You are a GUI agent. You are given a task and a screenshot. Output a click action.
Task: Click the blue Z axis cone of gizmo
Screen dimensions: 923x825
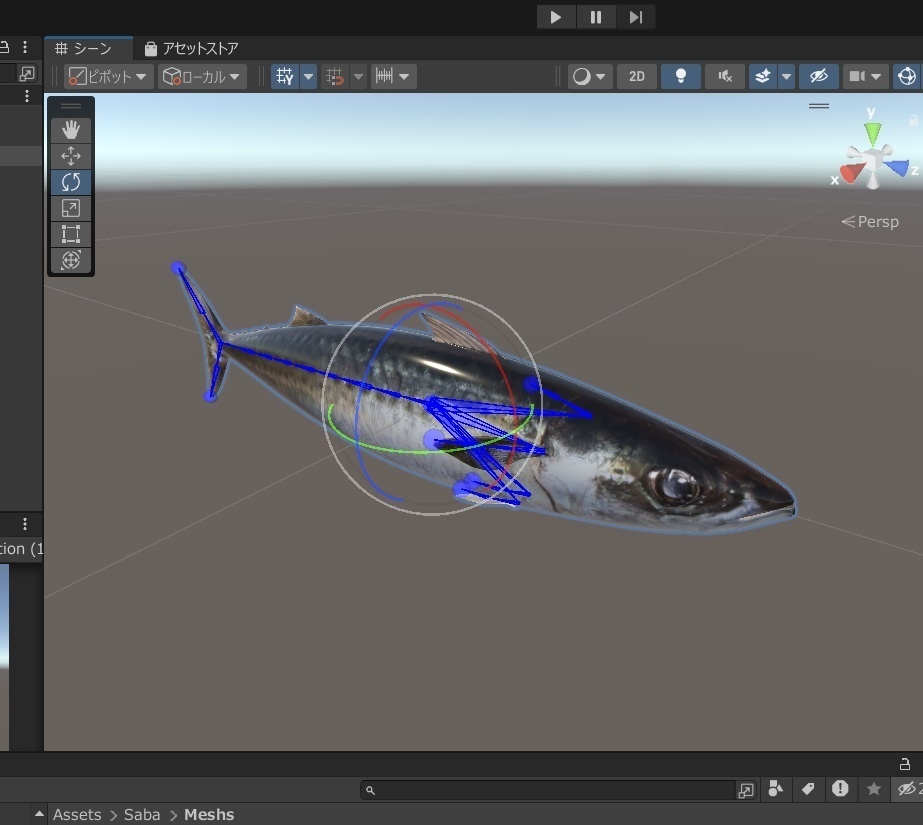(897, 168)
